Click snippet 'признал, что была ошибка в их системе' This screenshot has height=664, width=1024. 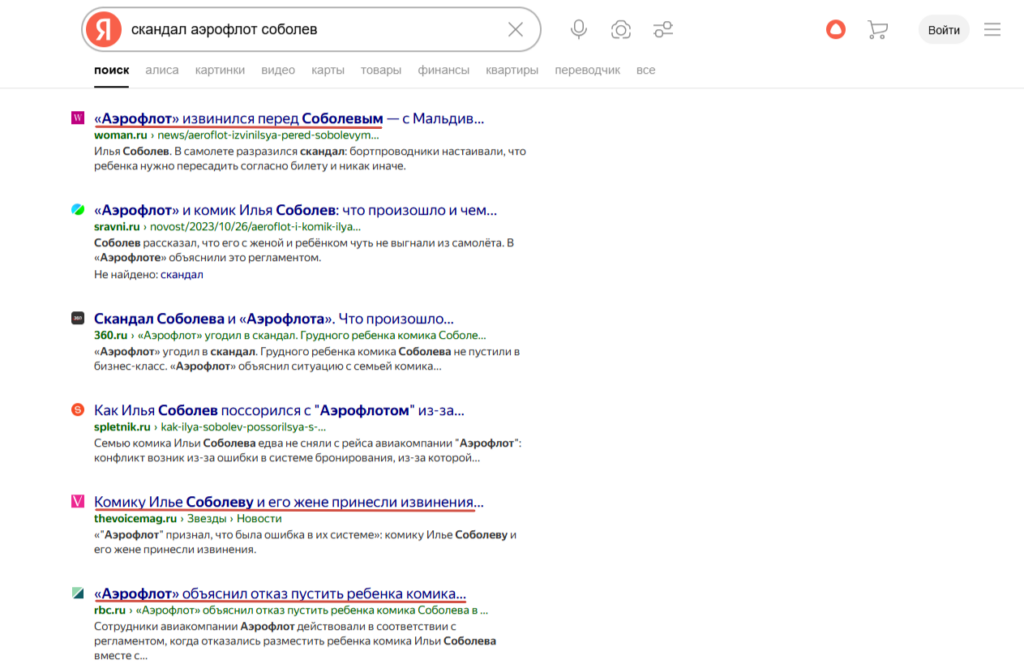point(305,542)
